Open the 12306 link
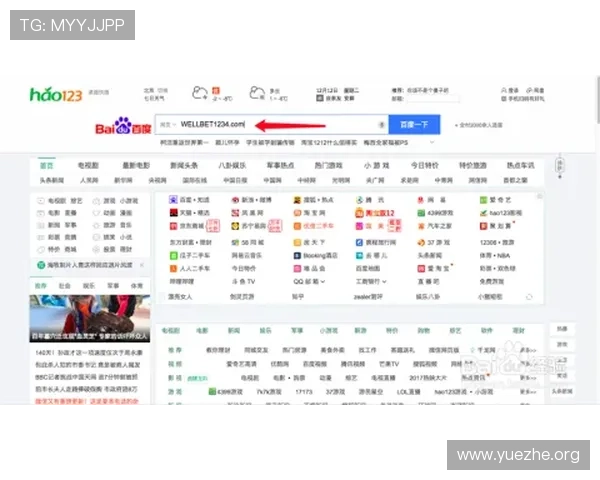600x480 pixels. (488, 242)
